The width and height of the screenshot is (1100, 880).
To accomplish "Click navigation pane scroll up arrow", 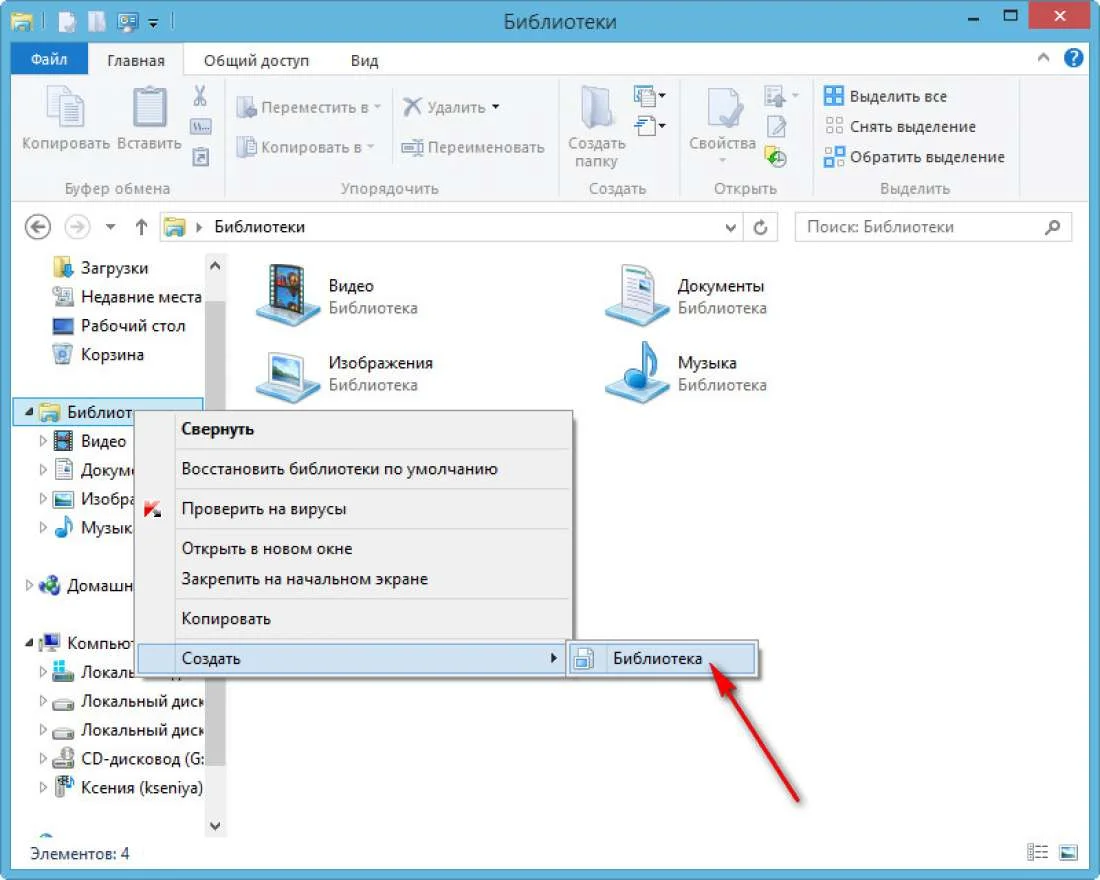I will [215, 266].
